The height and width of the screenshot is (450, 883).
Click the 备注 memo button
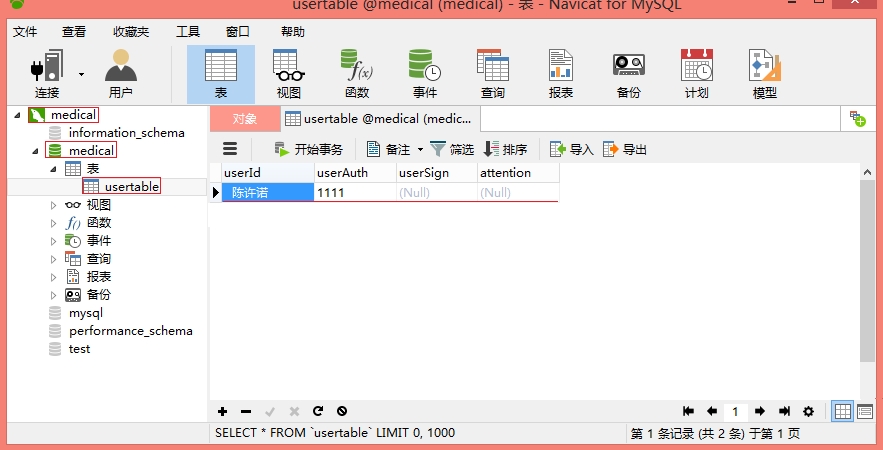389,149
